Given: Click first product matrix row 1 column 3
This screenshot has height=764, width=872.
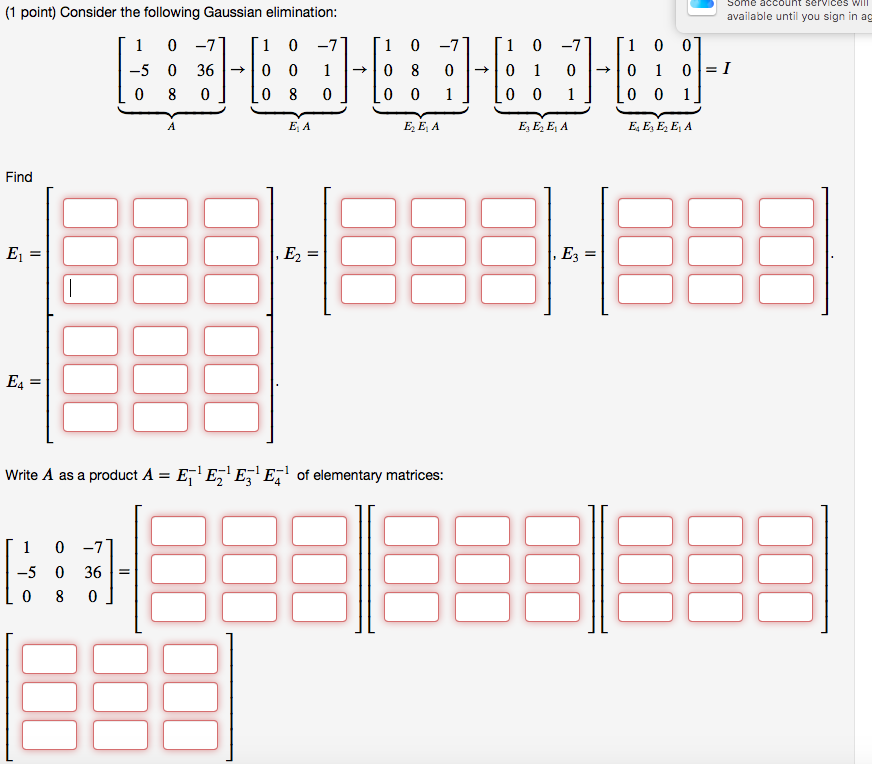Looking at the screenshot, I should [x=319, y=531].
